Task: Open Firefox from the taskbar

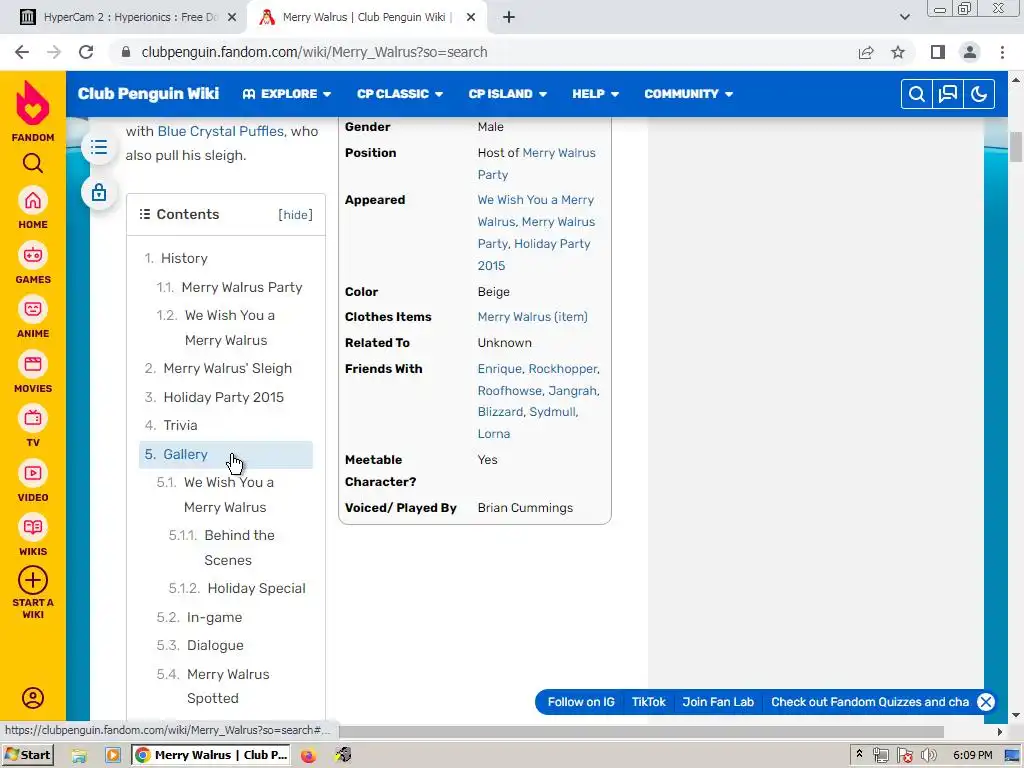Action: (308, 756)
